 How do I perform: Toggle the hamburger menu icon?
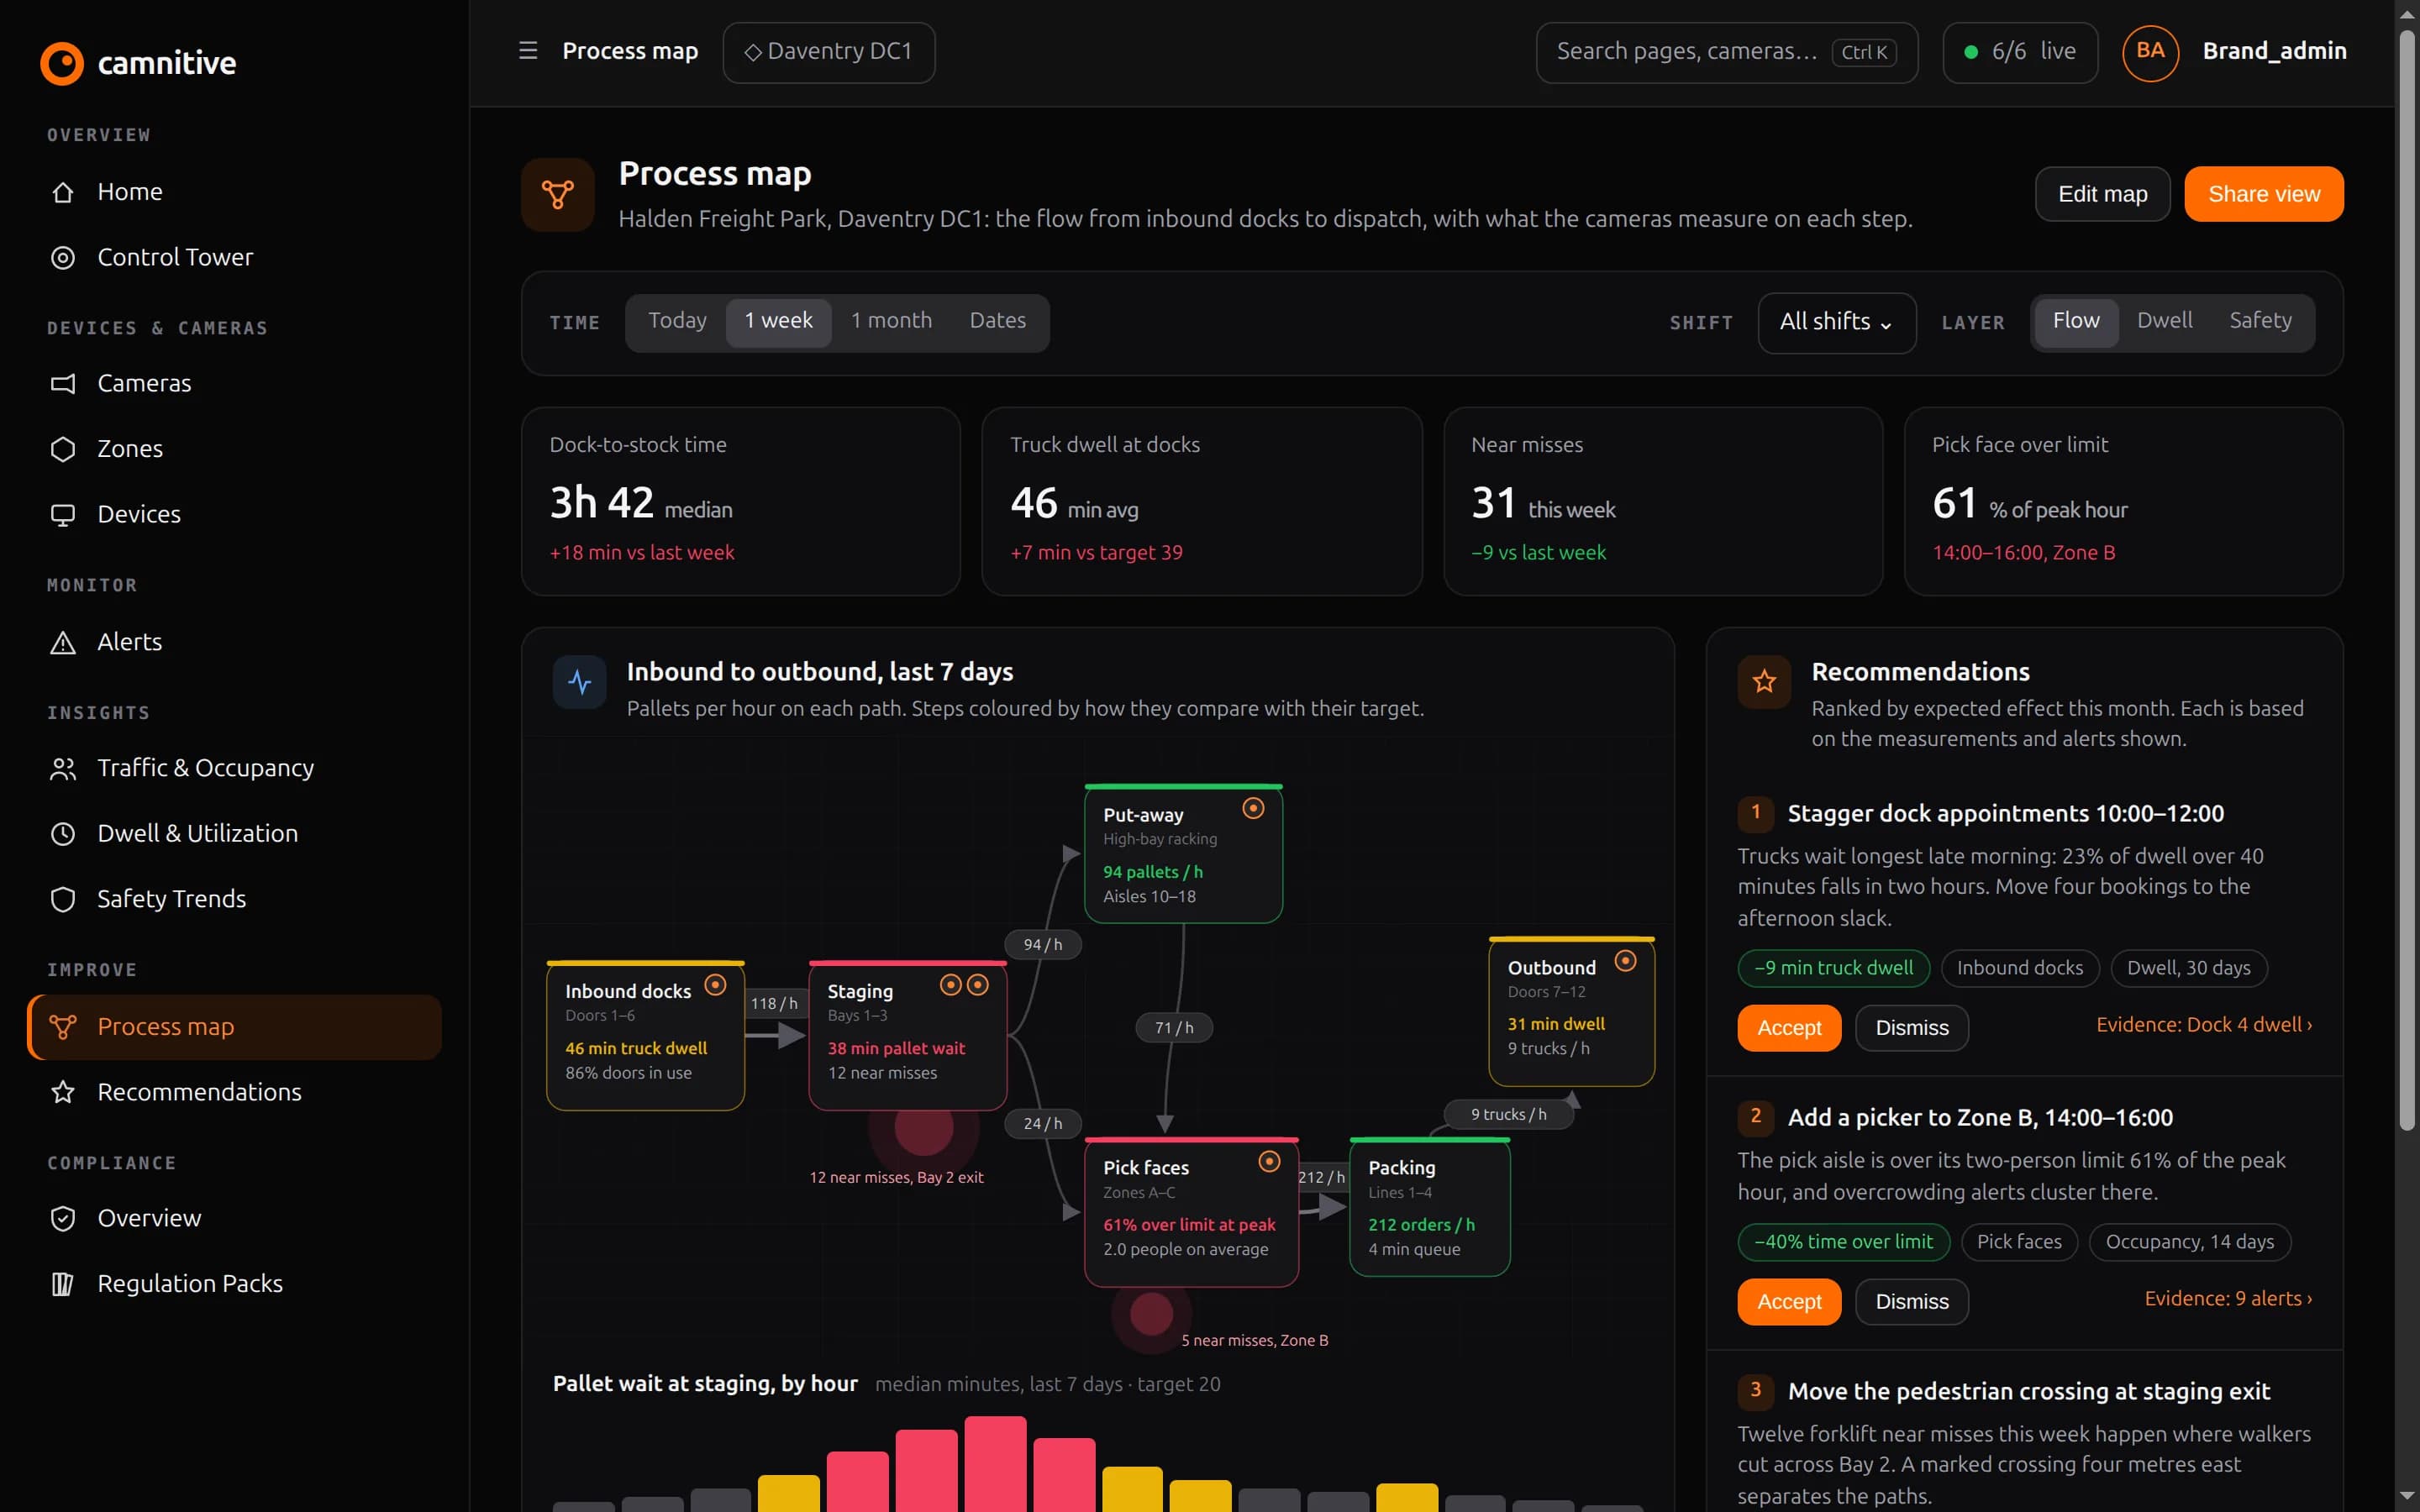point(528,51)
